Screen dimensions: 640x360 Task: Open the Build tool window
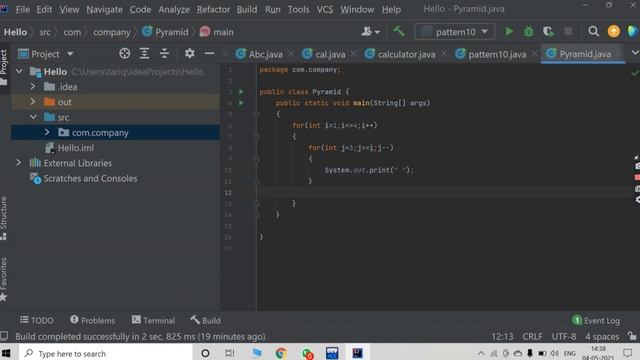point(205,320)
